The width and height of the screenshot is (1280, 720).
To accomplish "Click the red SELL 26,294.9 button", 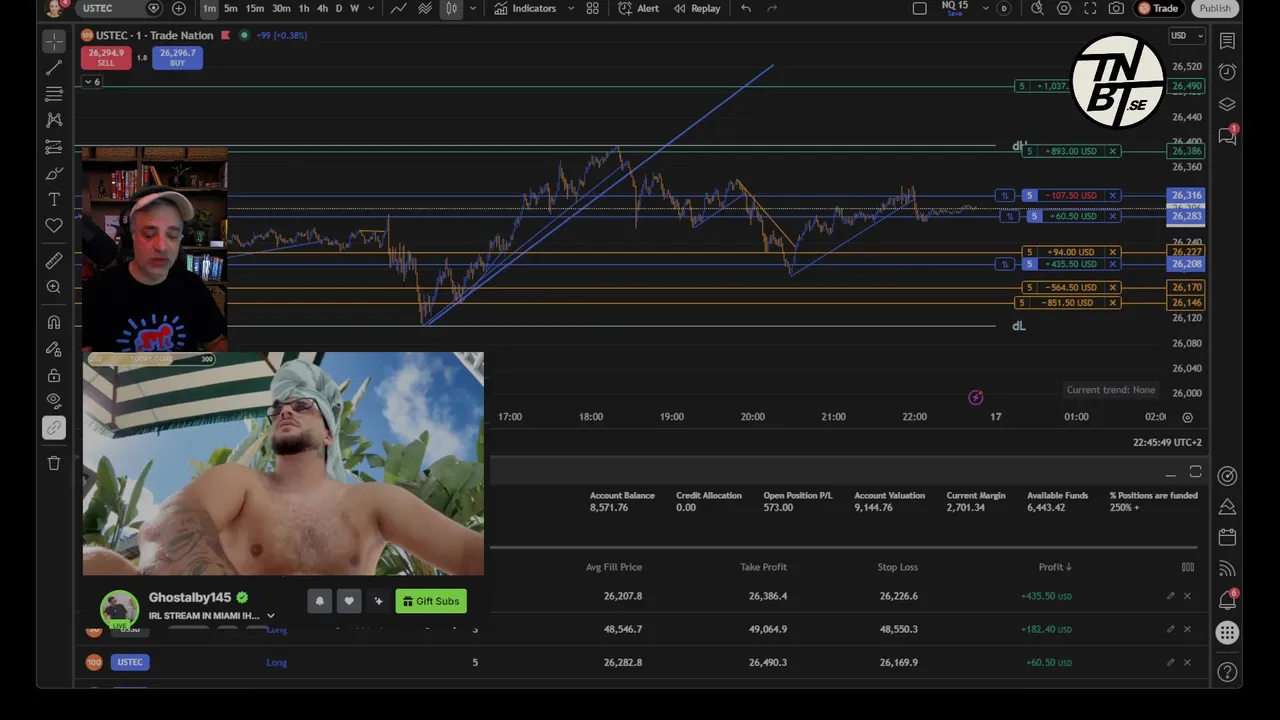I will tap(106, 57).
